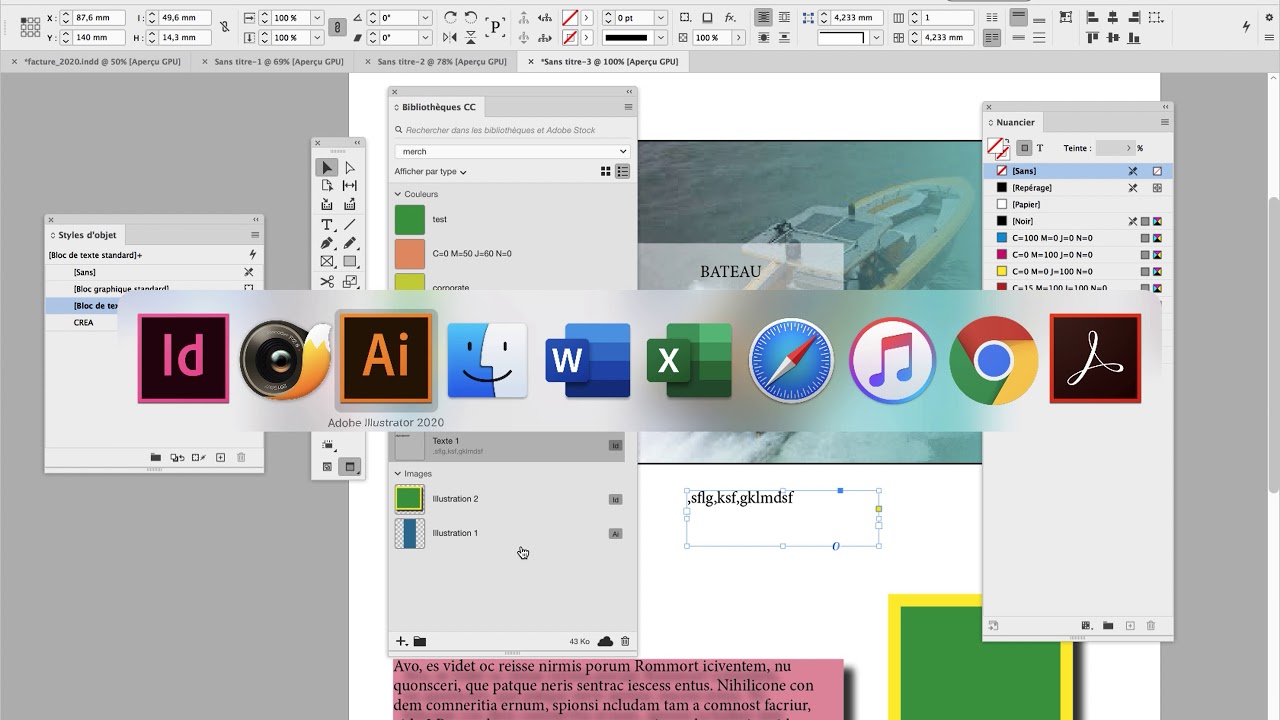Collapse the Couleurs section
This screenshot has height=720, width=1280.
pyautogui.click(x=398, y=194)
